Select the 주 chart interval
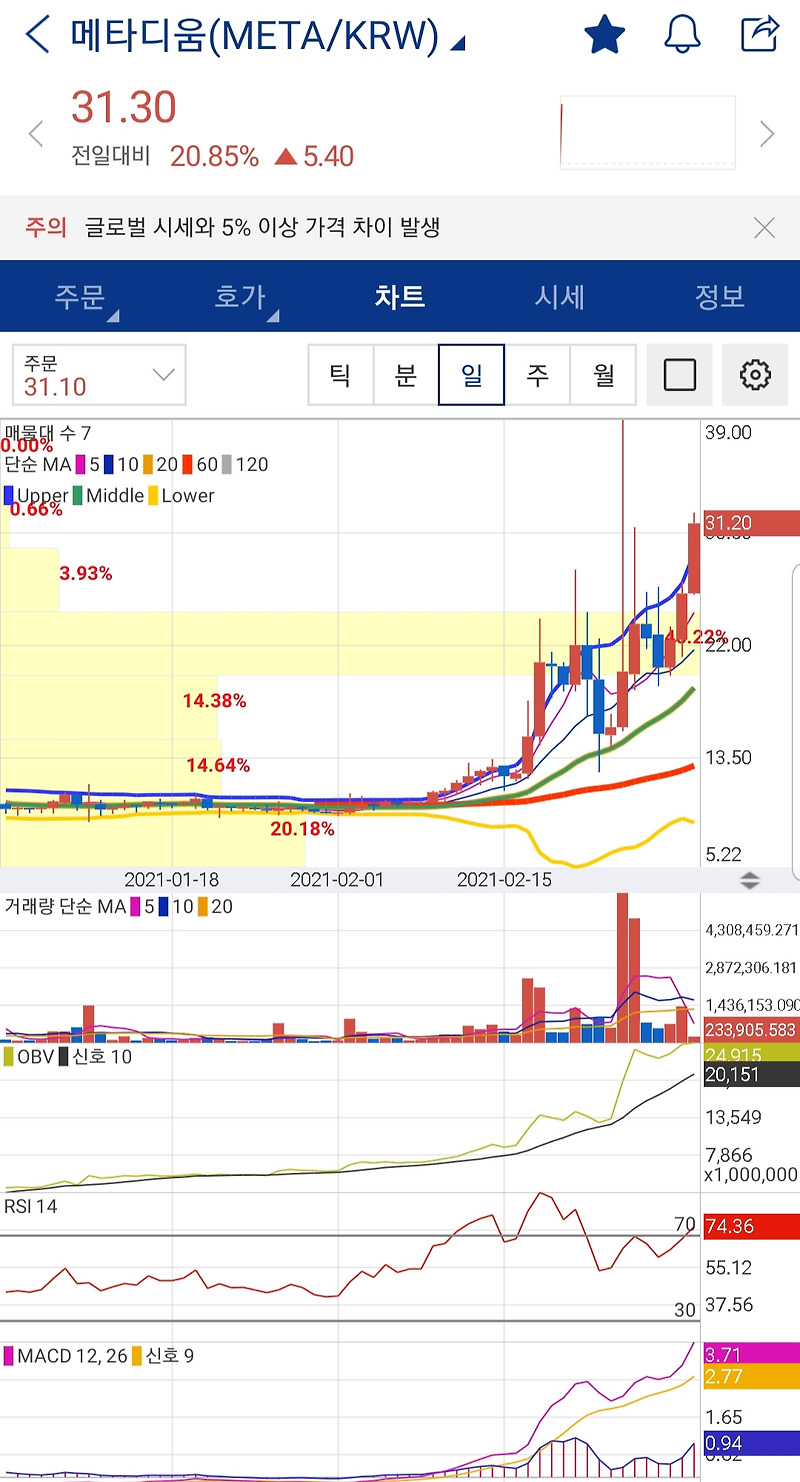Viewport: 800px width, 1482px height. (538, 375)
